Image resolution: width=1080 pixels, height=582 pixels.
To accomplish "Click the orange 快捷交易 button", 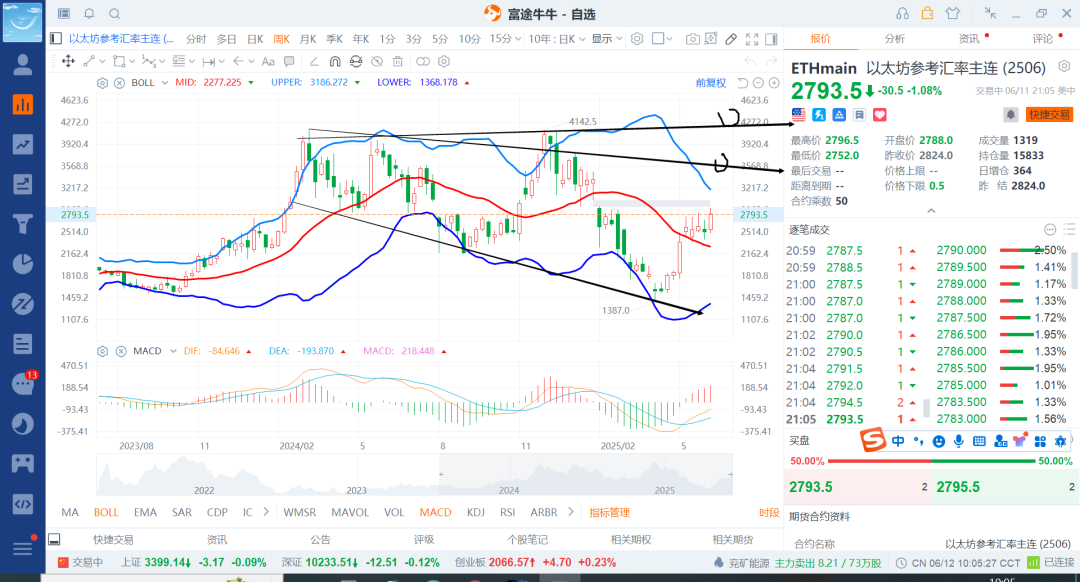I will click(x=1049, y=115).
